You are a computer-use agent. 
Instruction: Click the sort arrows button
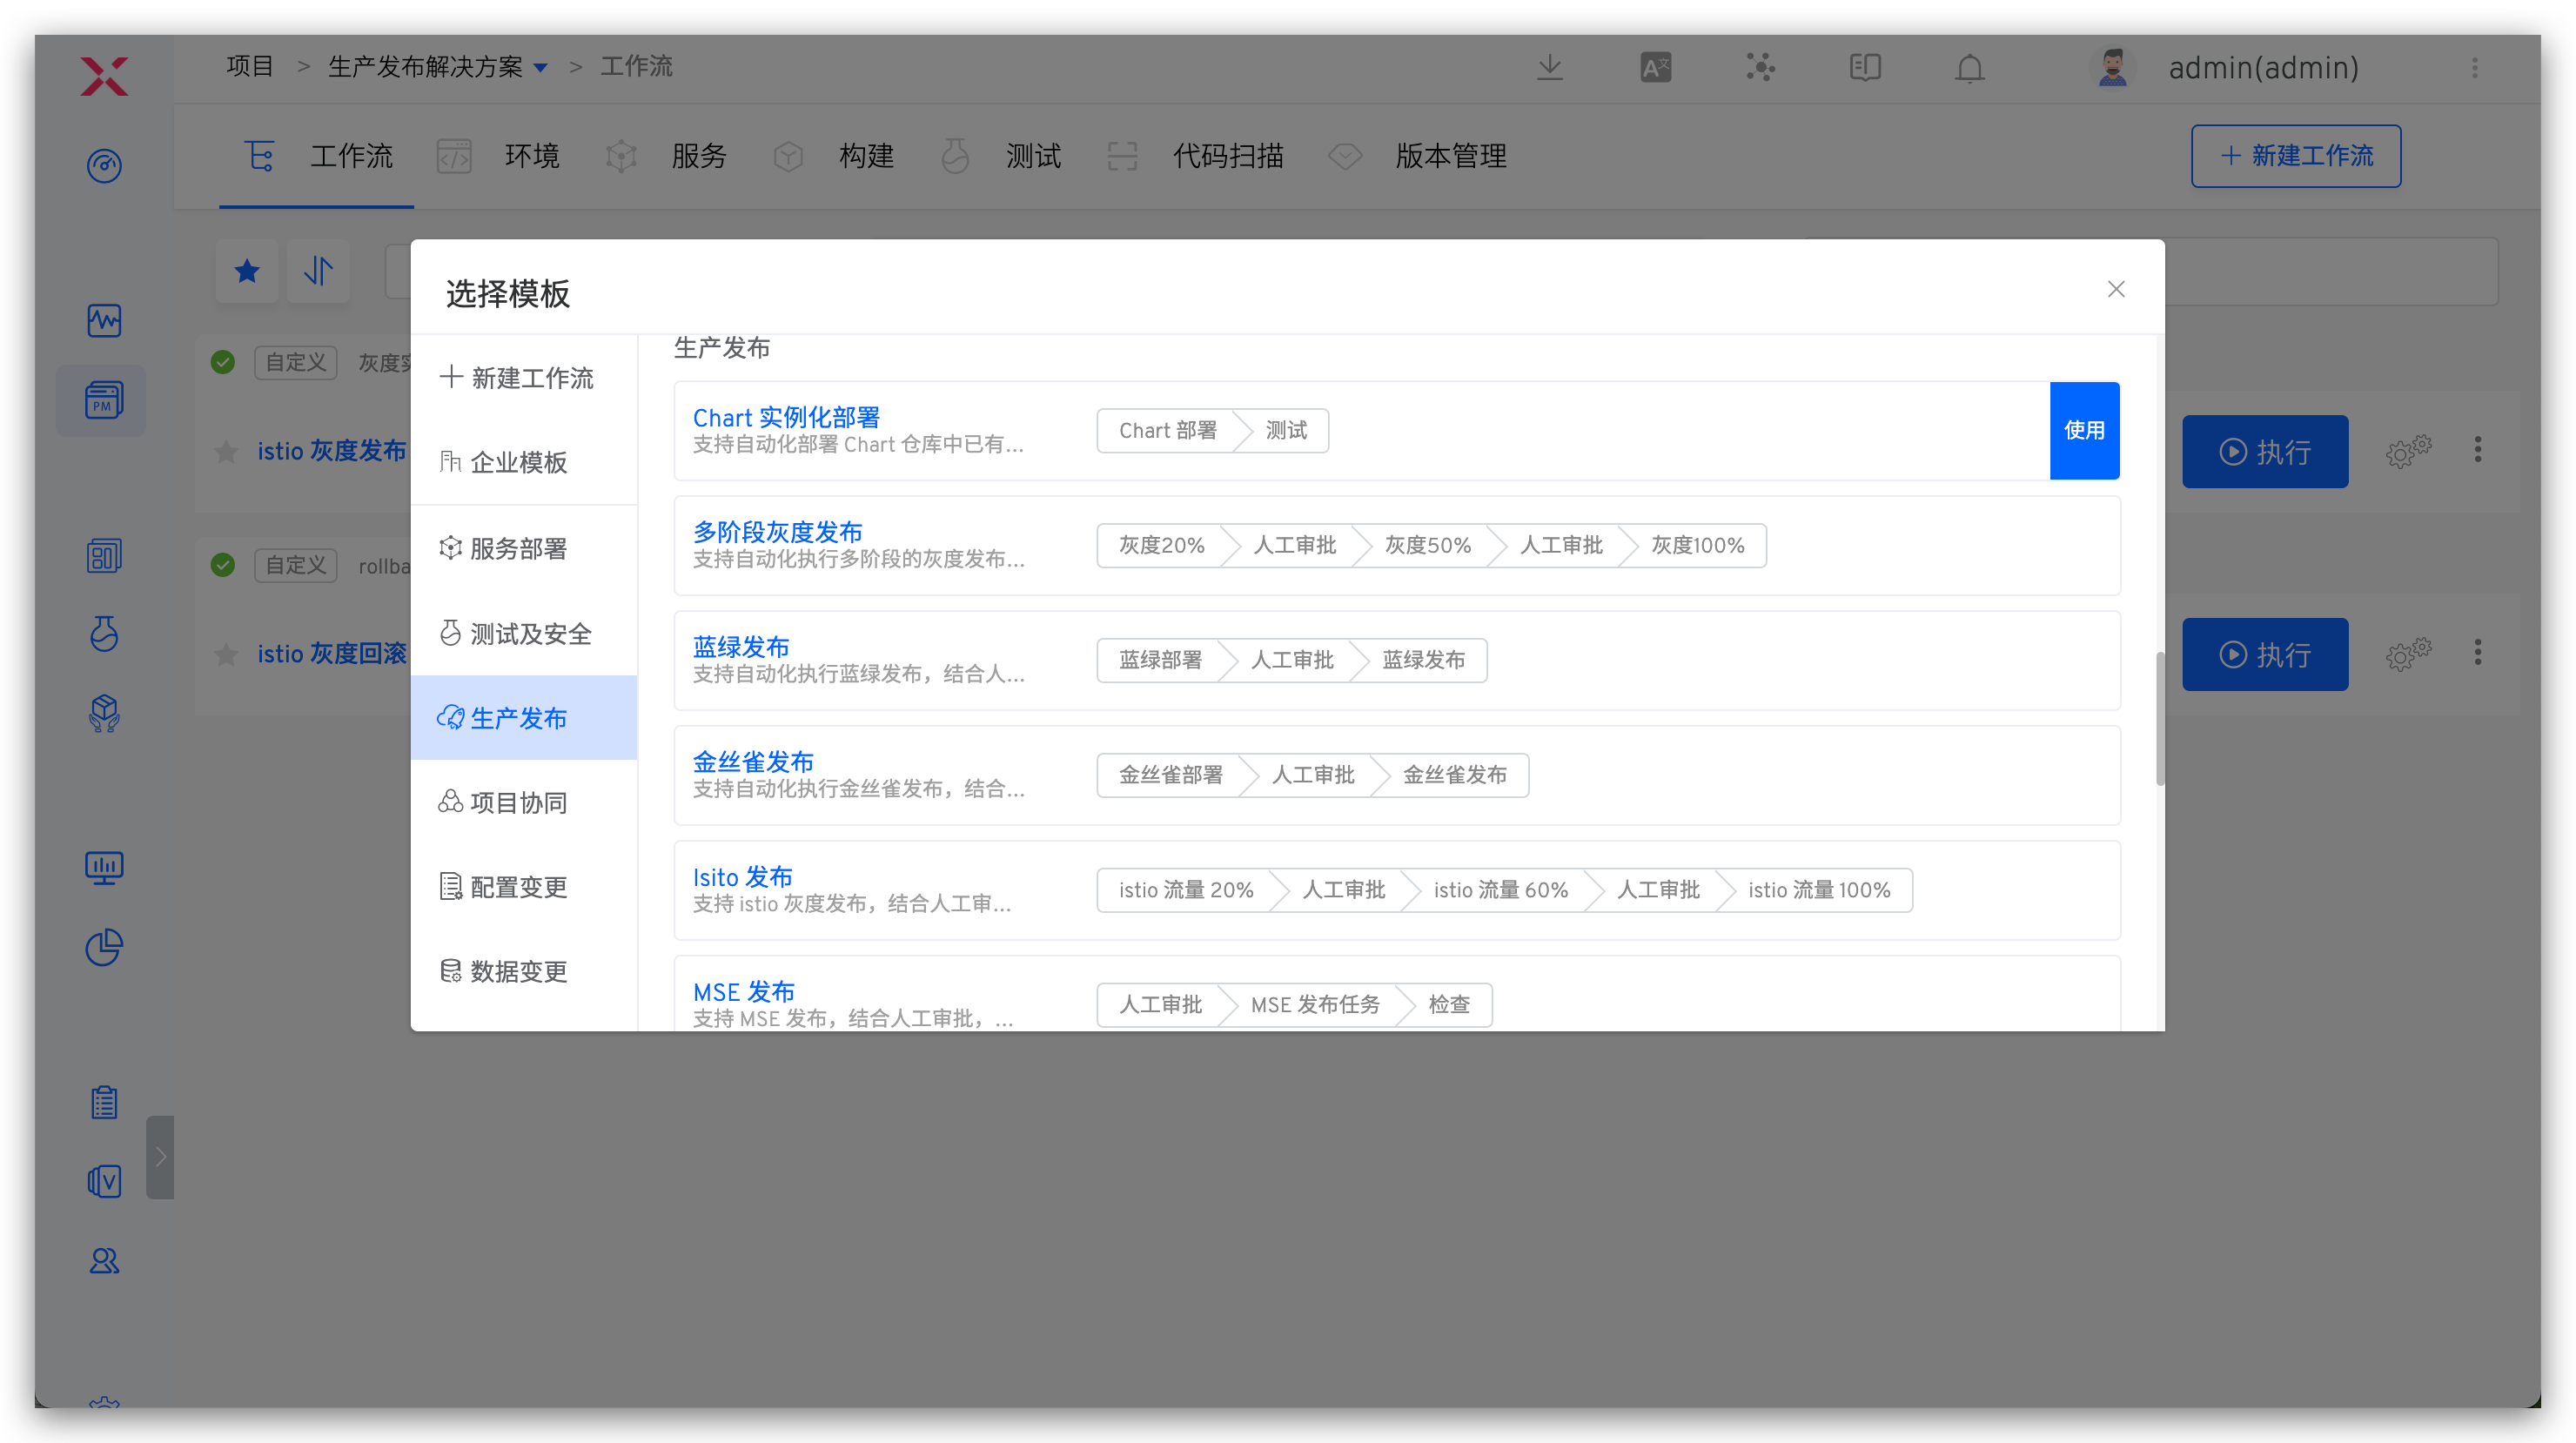click(318, 270)
